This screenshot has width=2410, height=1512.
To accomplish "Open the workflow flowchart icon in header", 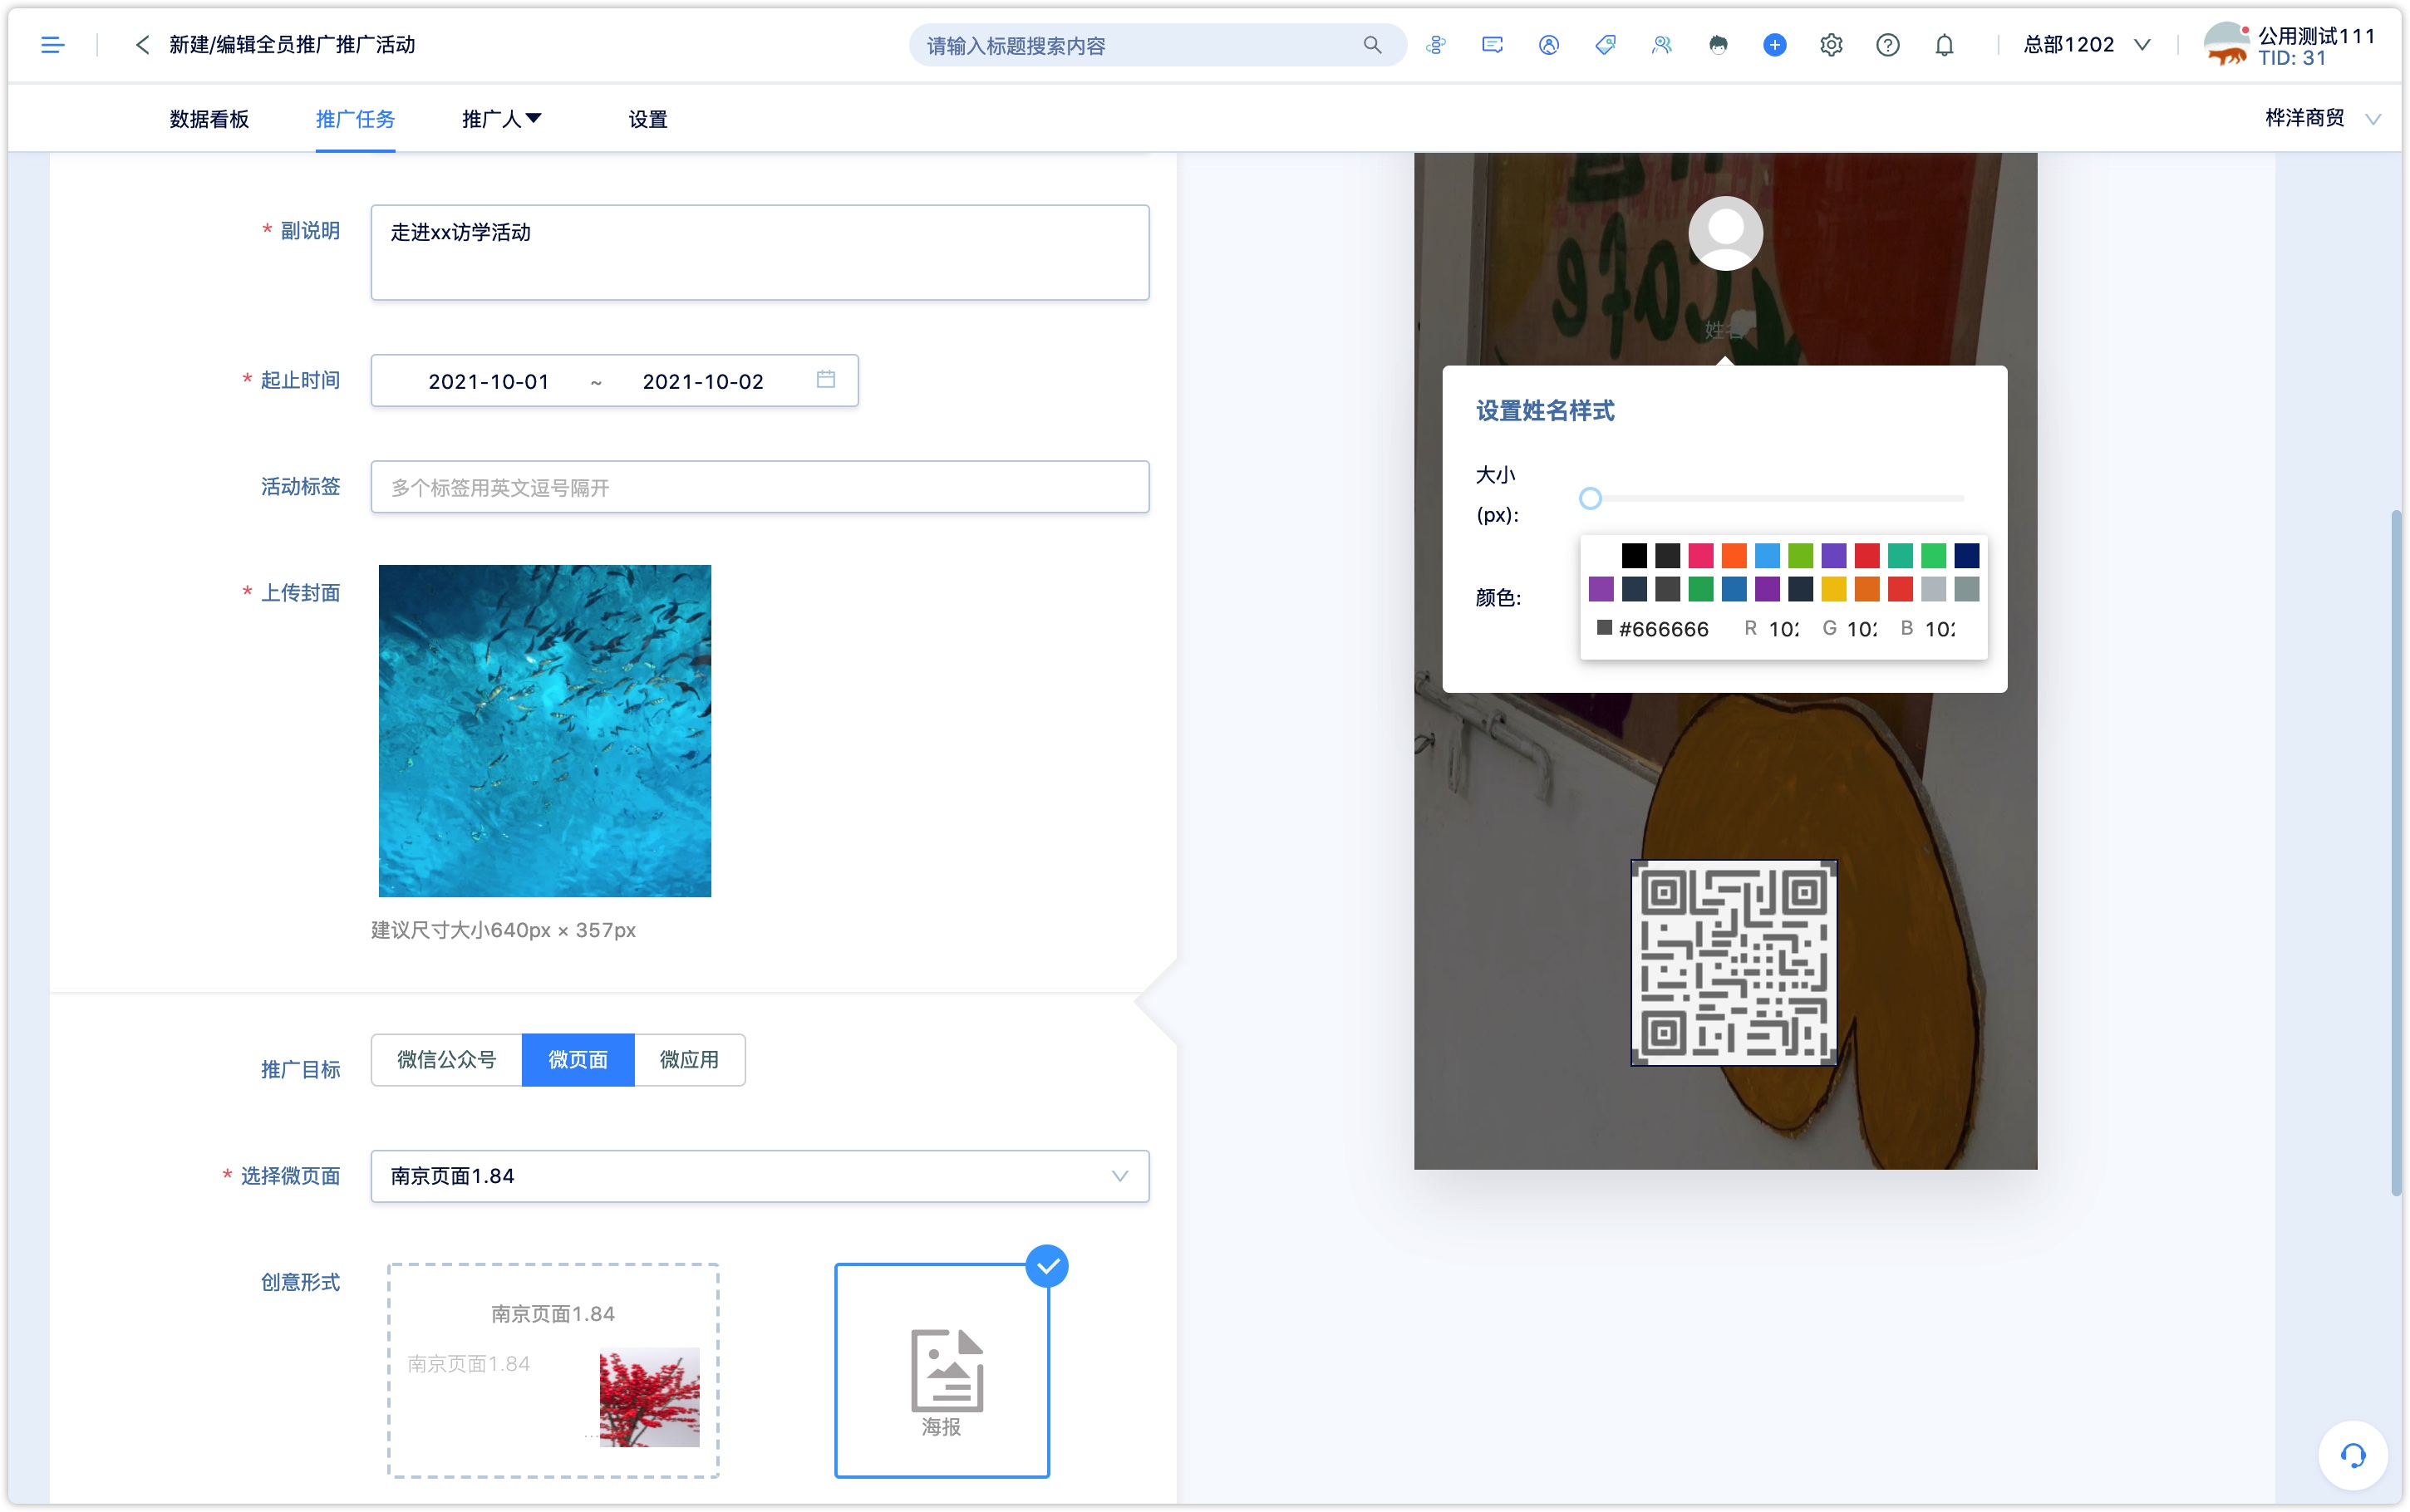I will (1436, 45).
